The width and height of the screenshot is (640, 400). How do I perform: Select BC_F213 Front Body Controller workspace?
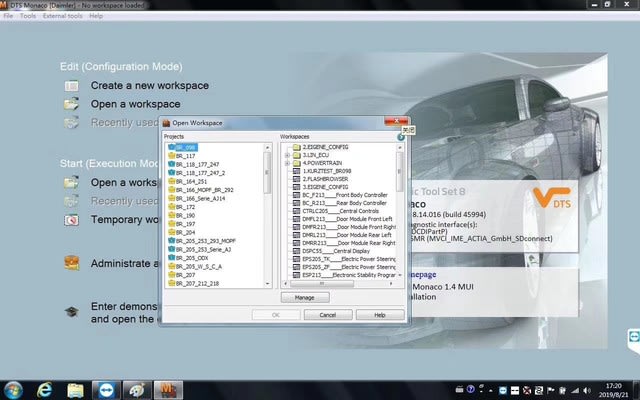point(340,195)
